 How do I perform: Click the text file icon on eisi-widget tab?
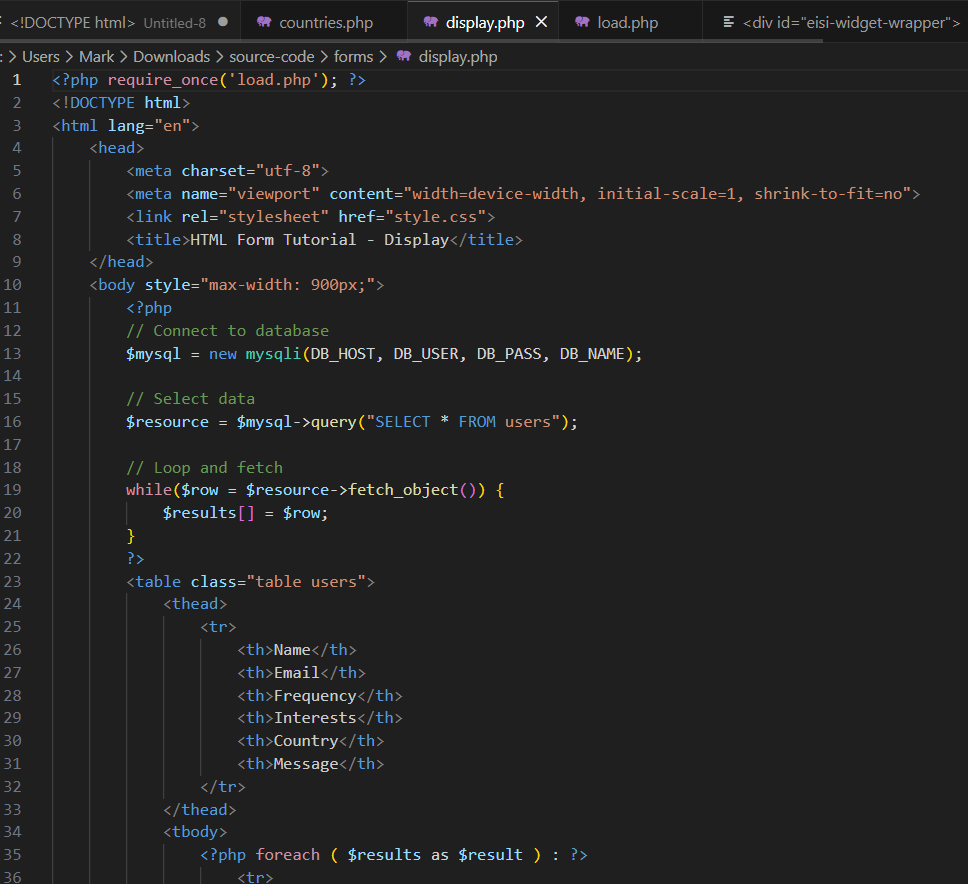pos(728,22)
